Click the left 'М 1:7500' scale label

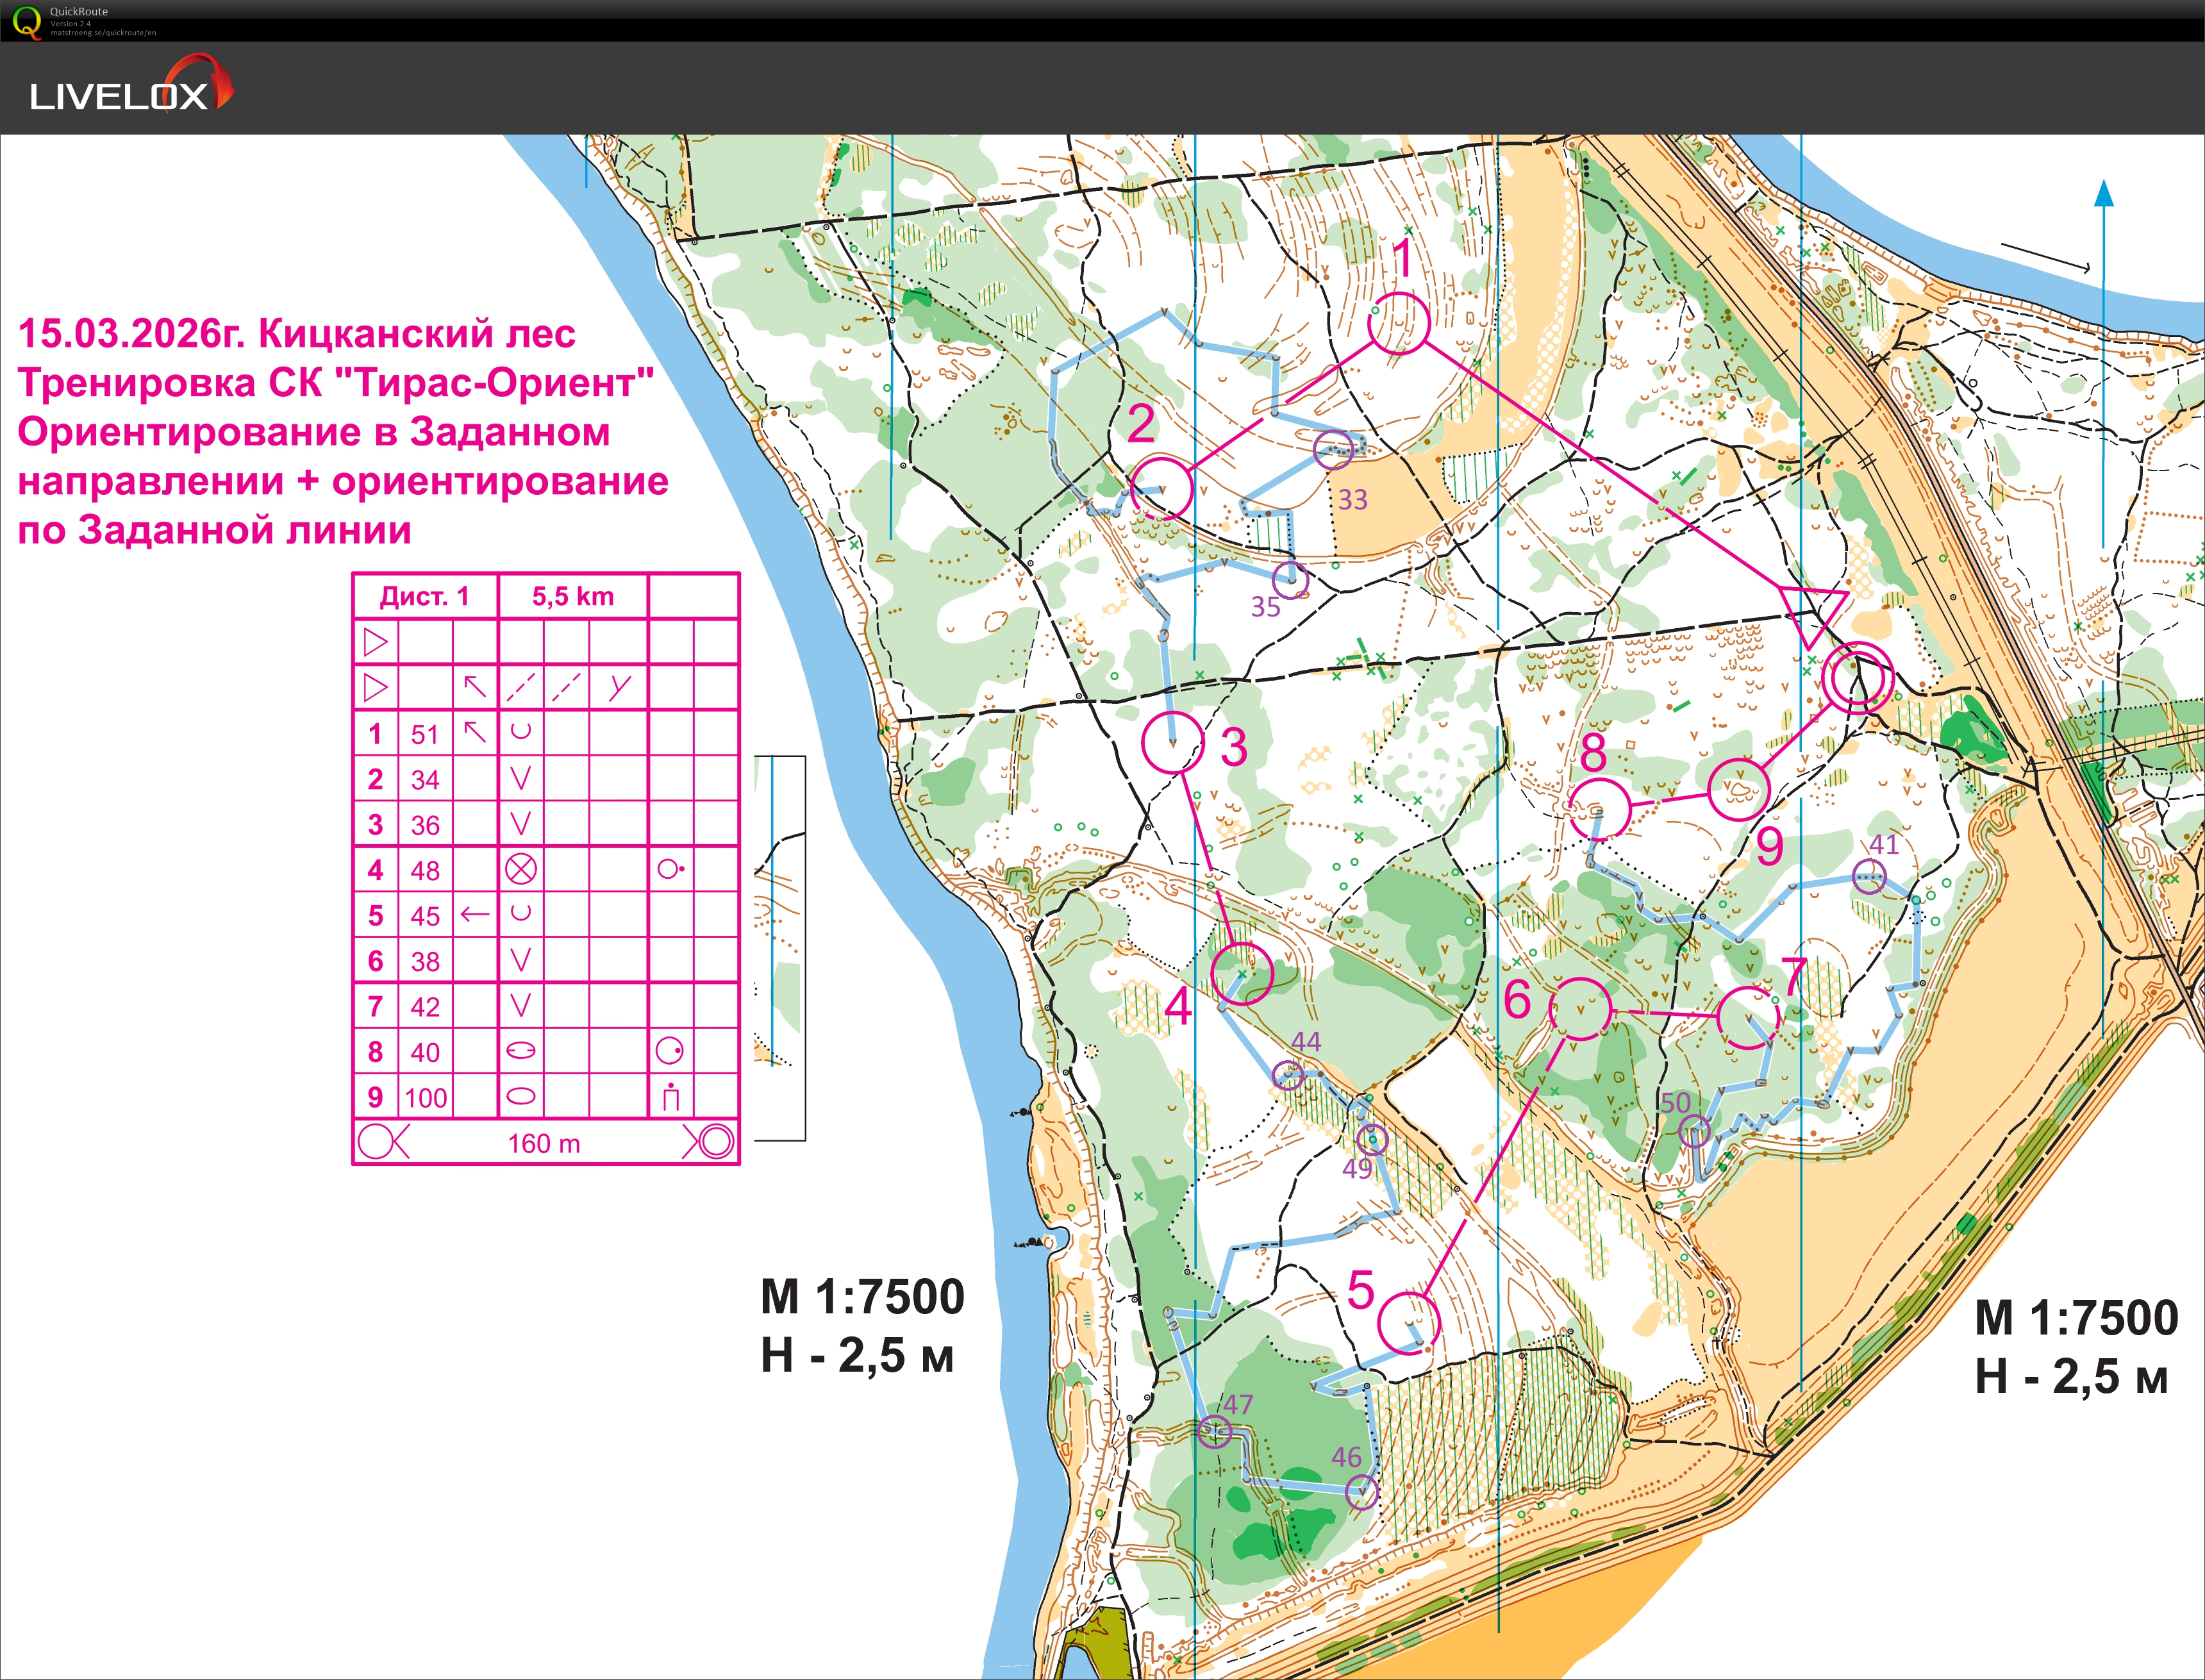coord(862,1297)
